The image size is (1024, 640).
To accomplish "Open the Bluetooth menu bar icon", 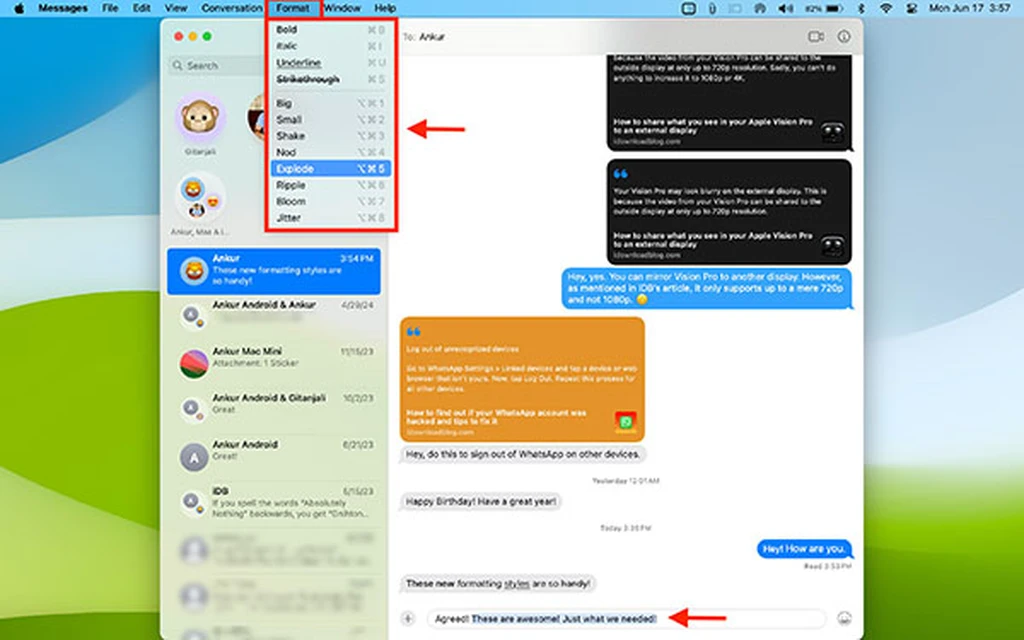I will (x=861, y=8).
